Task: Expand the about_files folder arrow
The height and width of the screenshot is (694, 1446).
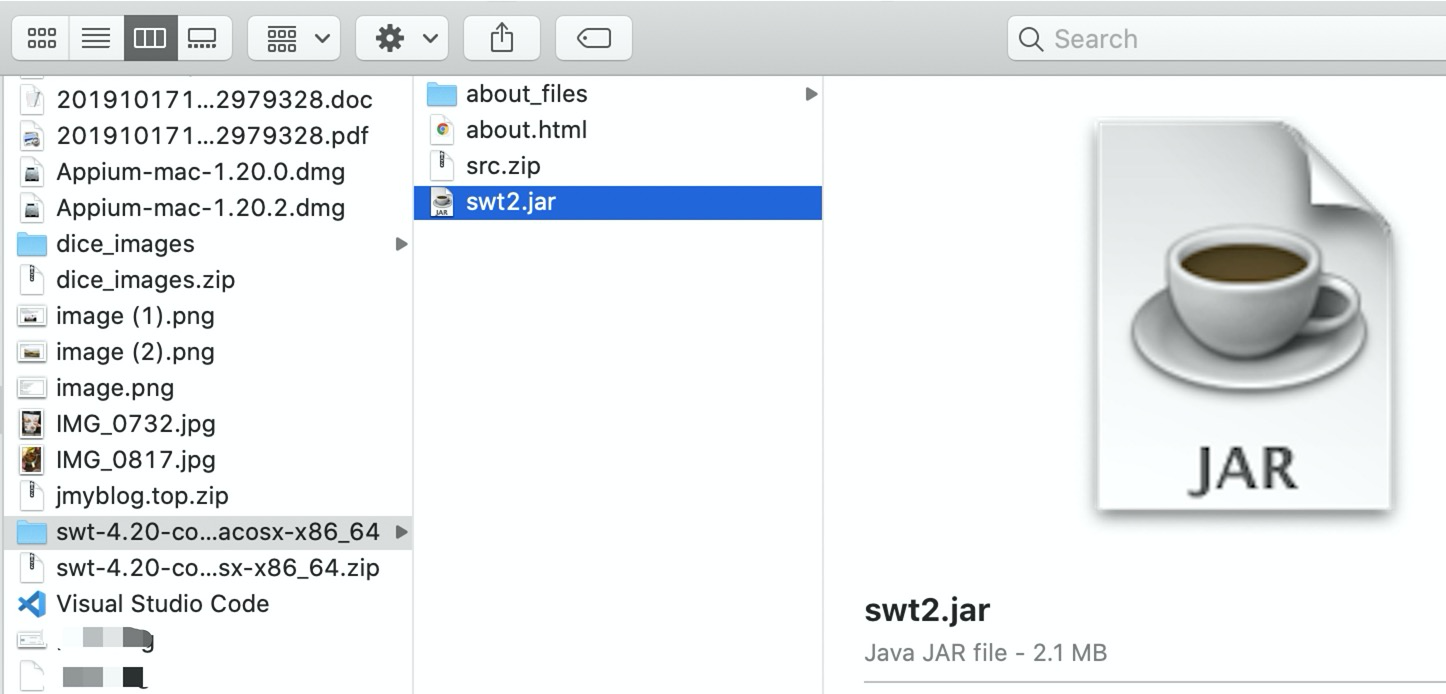Action: (811, 94)
